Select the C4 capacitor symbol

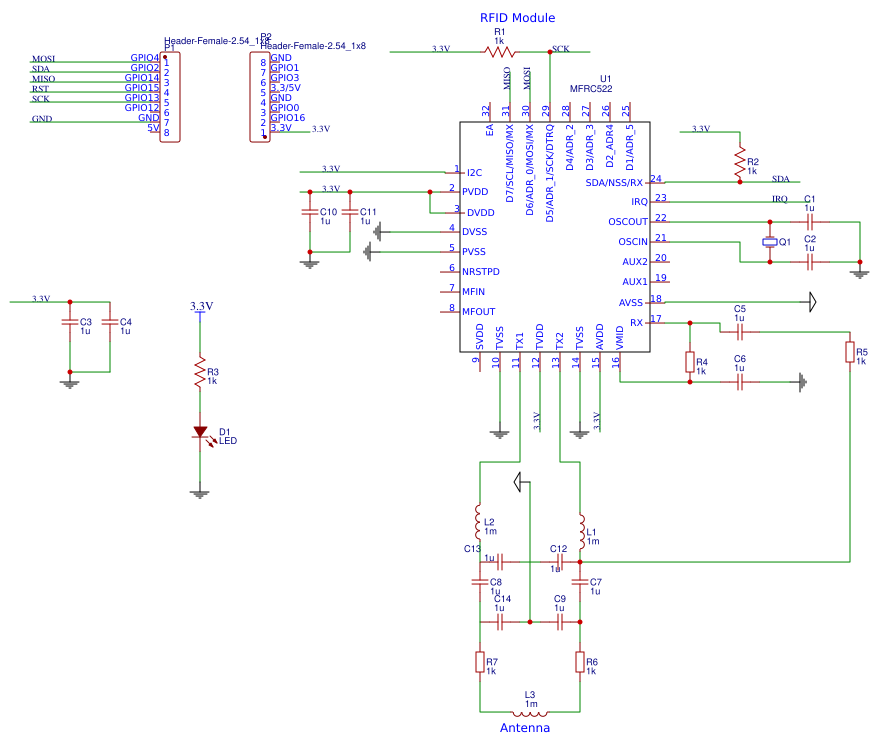pos(110,322)
